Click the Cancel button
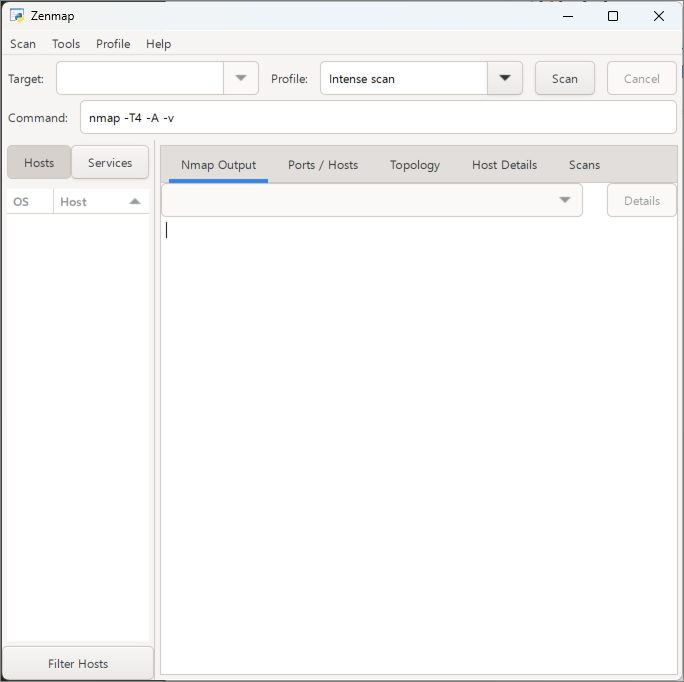 (x=641, y=78)
